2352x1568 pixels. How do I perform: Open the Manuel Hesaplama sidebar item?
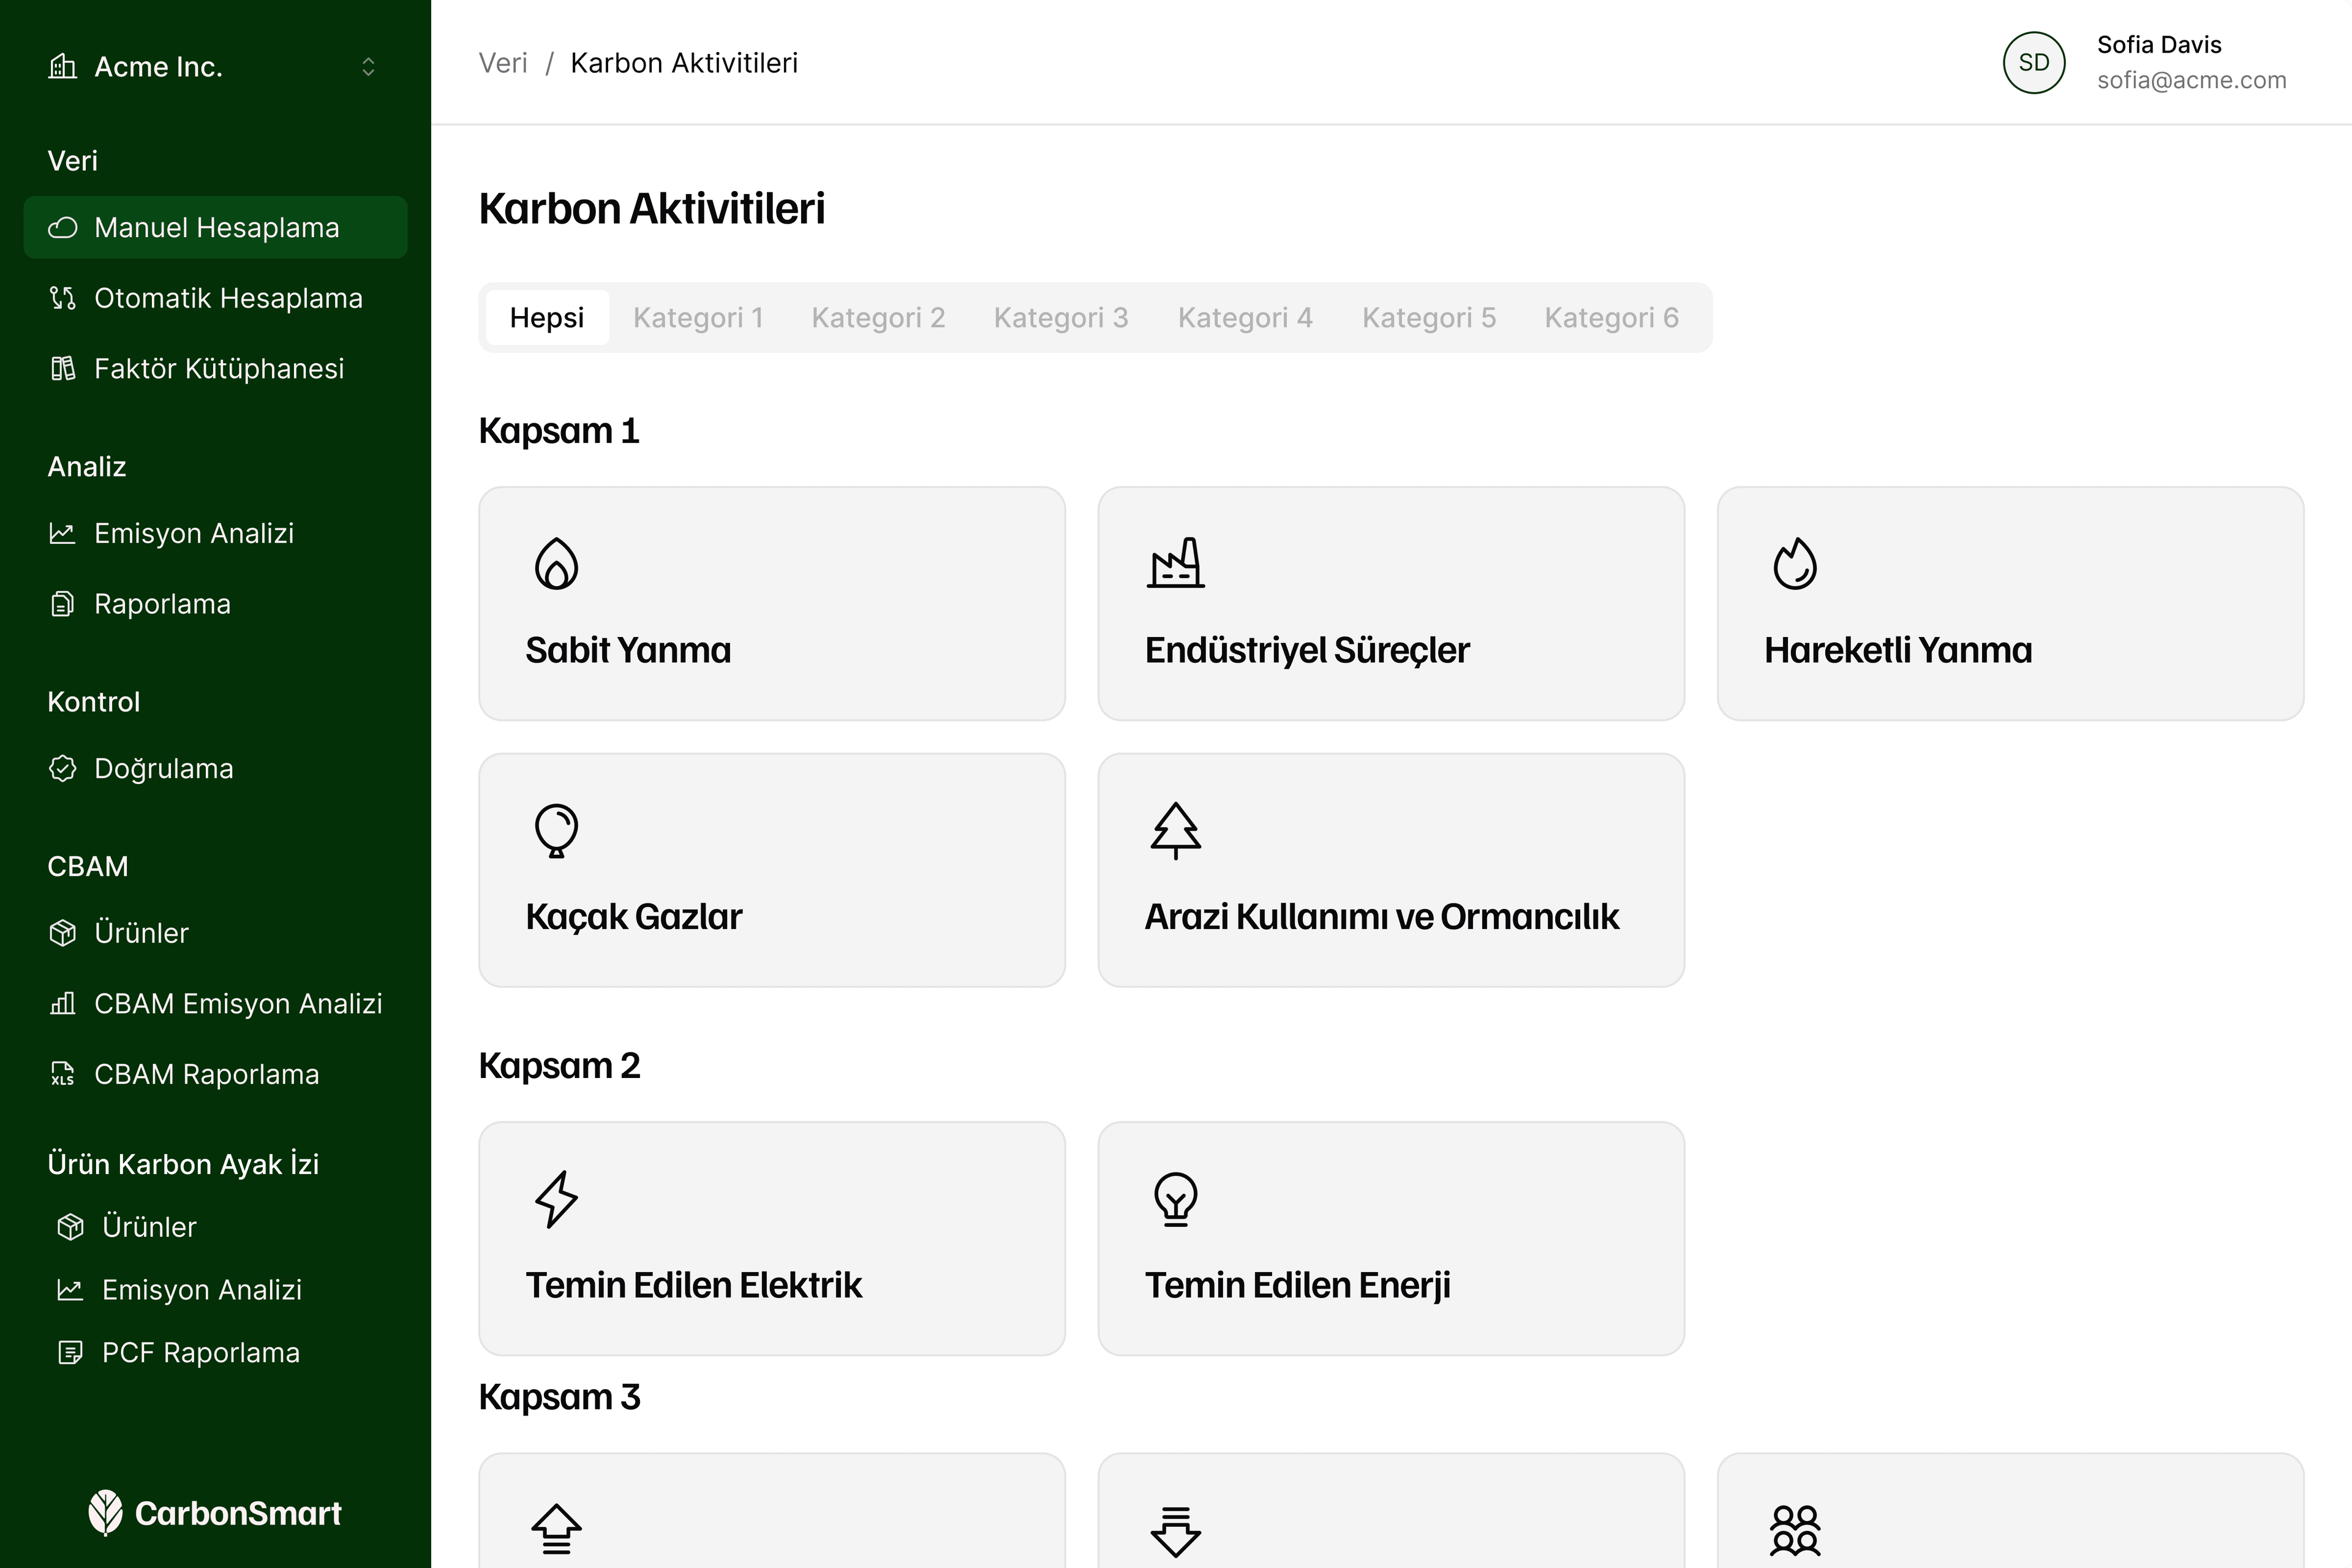click(216, 228)
